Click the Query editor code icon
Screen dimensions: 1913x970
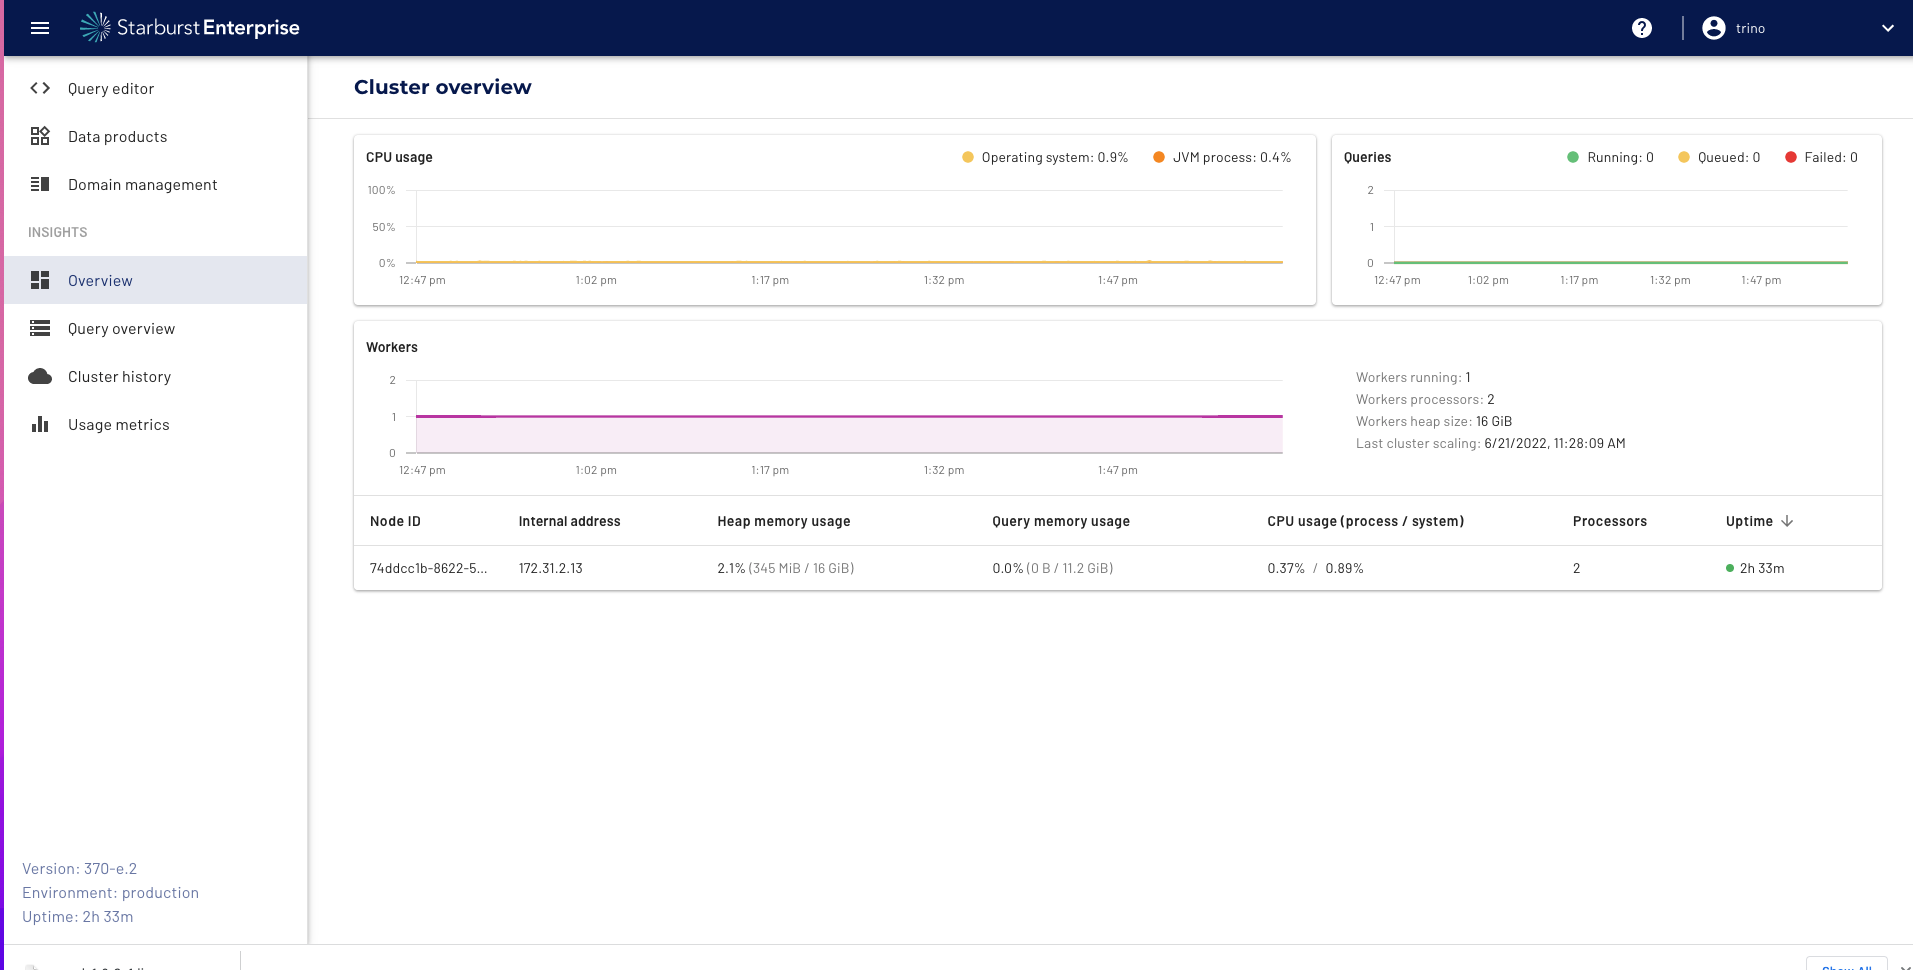(40, 88)
